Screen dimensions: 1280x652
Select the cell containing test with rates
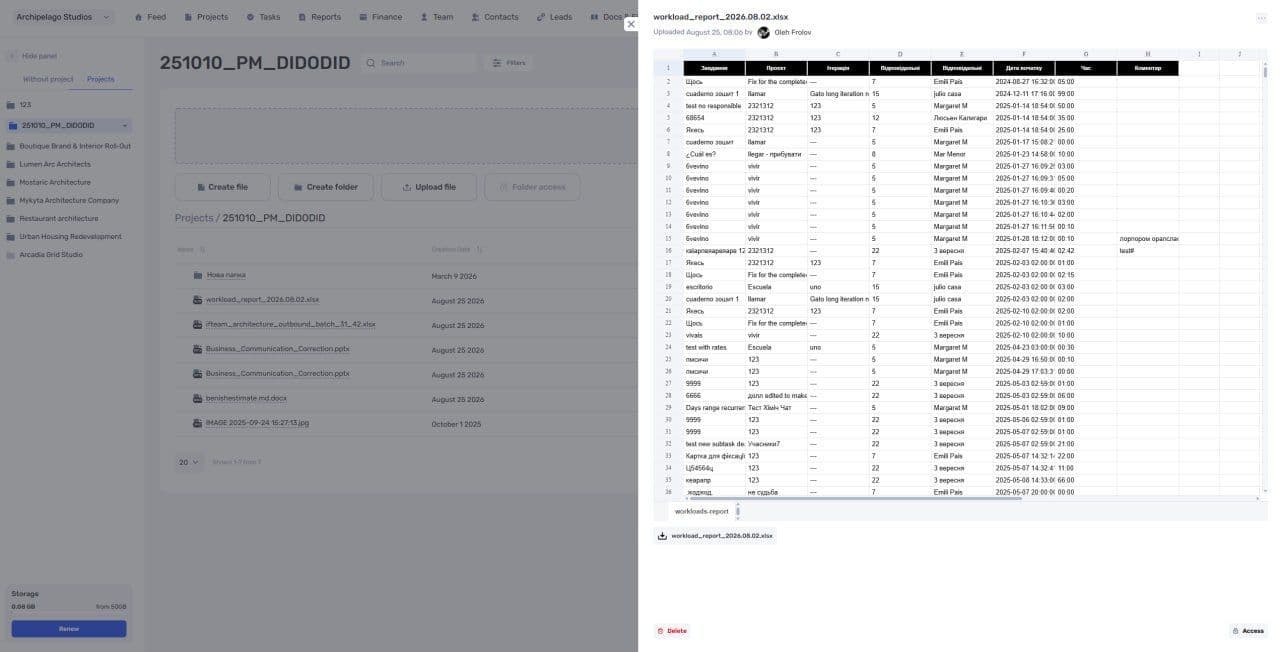click(714, 347)
